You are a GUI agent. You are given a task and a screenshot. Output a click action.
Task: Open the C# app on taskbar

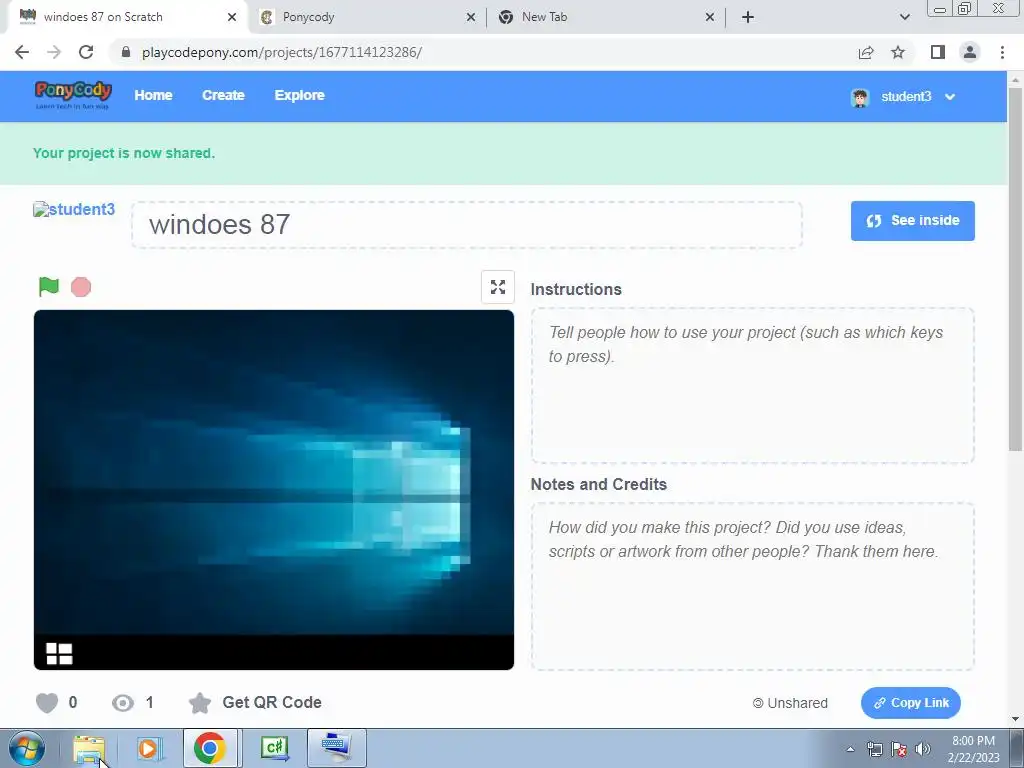[274, 748]
